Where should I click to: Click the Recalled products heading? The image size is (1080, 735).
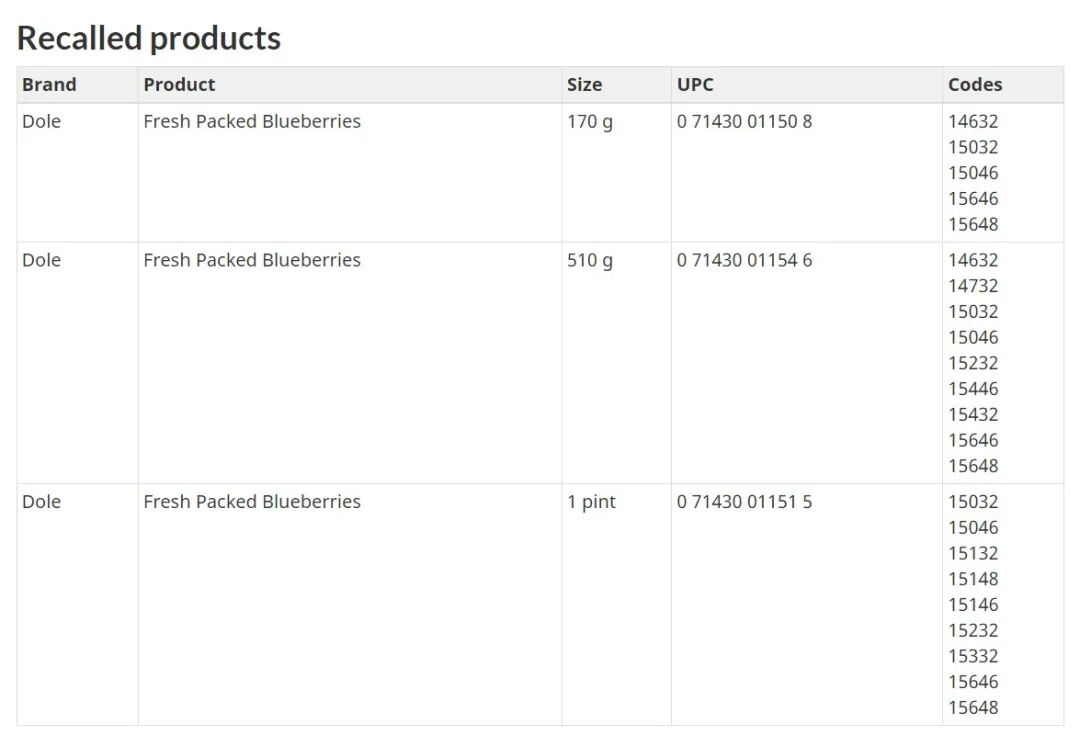tap(149, 38)
